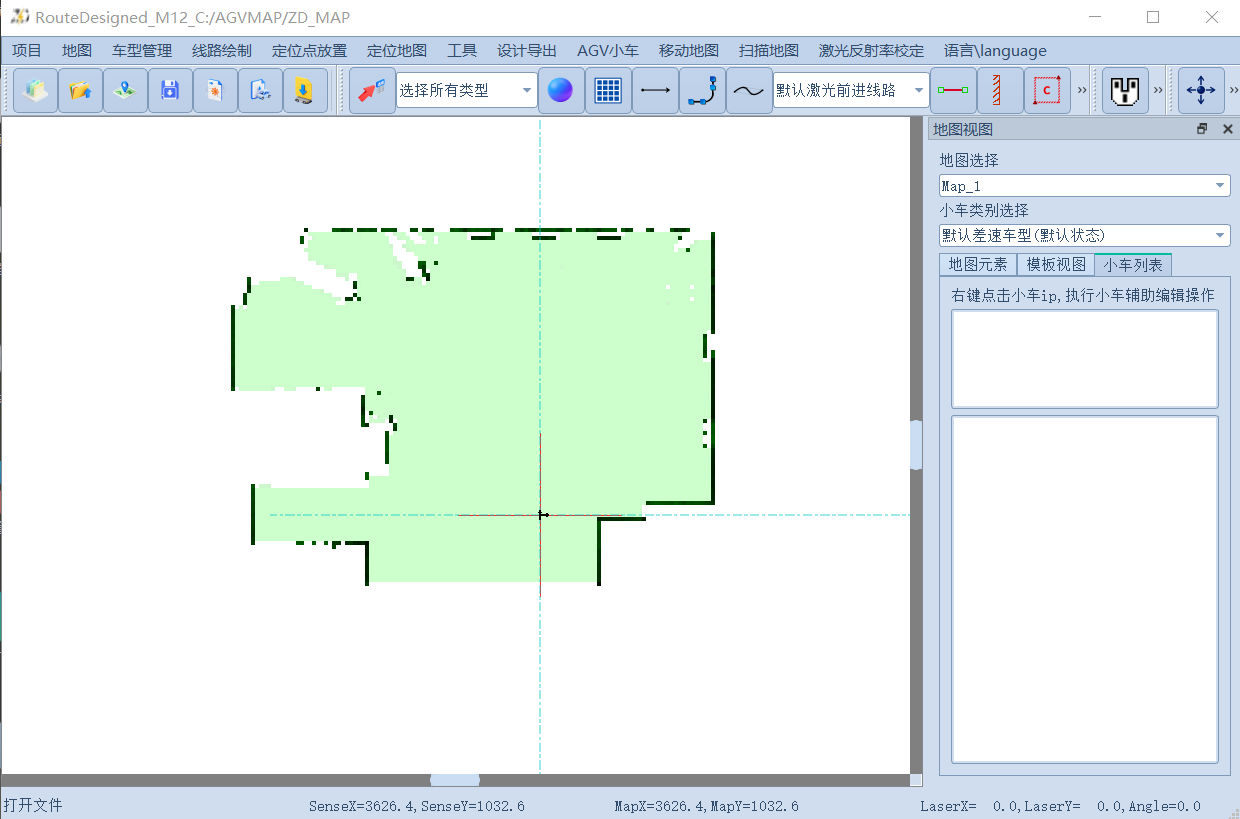Screen dimensions: 1240x819
Task: Click the origin marker on the map
Action: [x=541, y=515]
